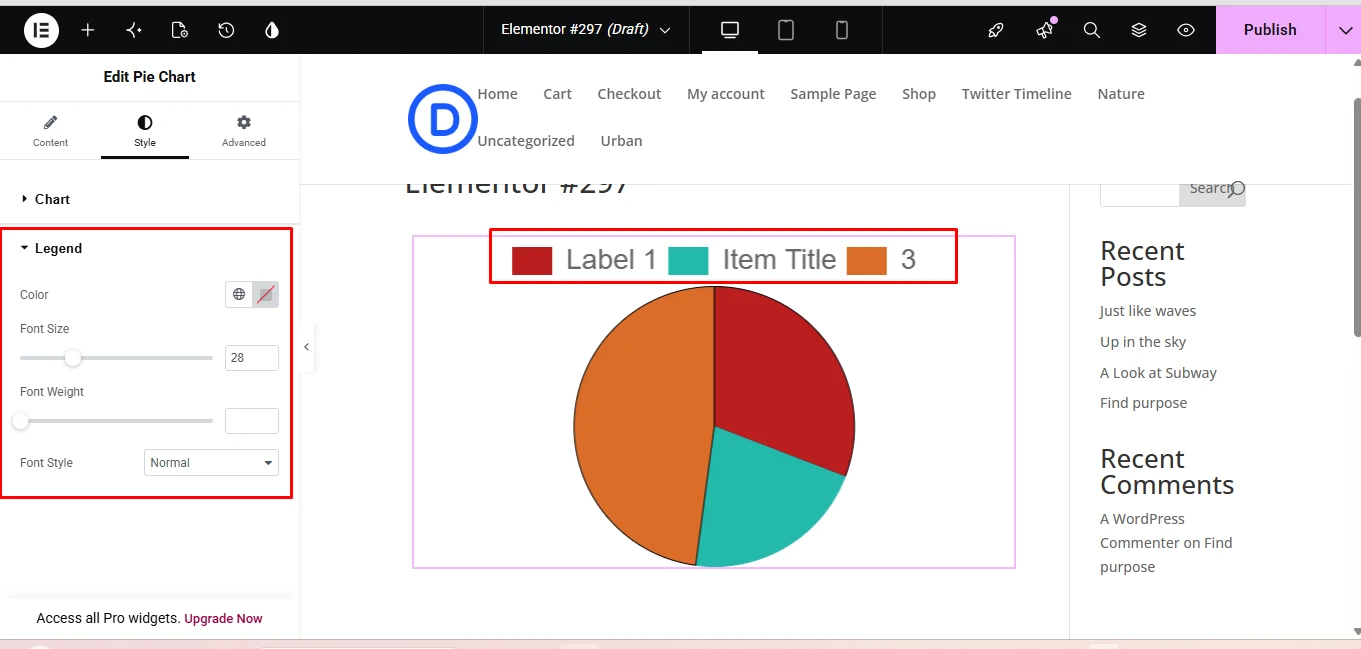Open the Up in the sky post link
This screenshot has height=649, width=1361.
(x=1143, y=342)
